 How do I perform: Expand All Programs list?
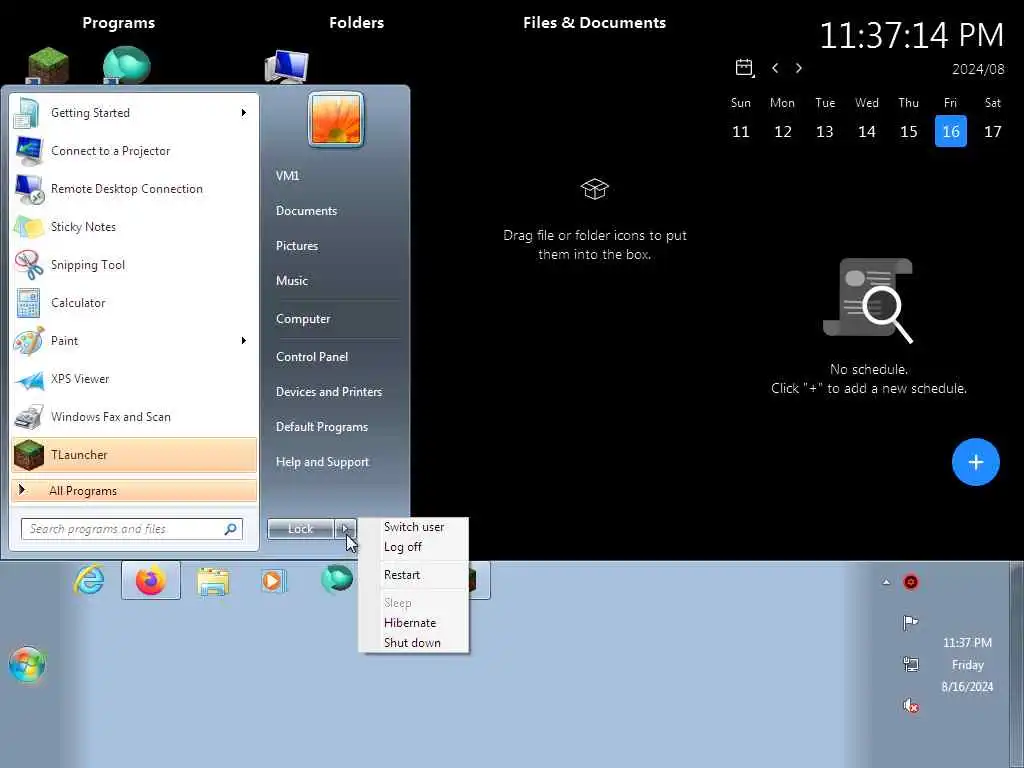(x=134, y=490)
